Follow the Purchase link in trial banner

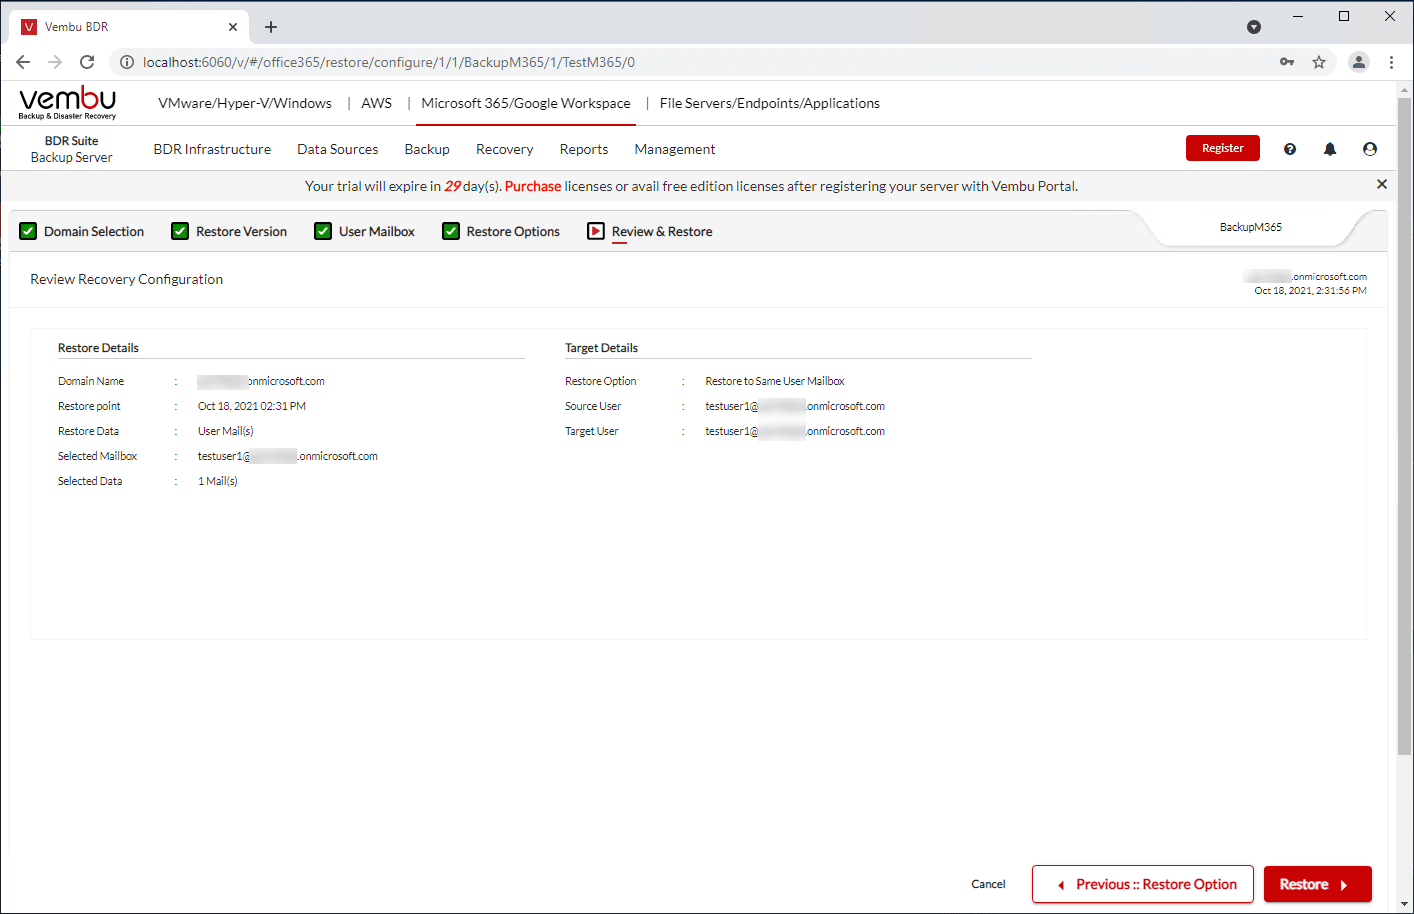[x=533, y=186]
